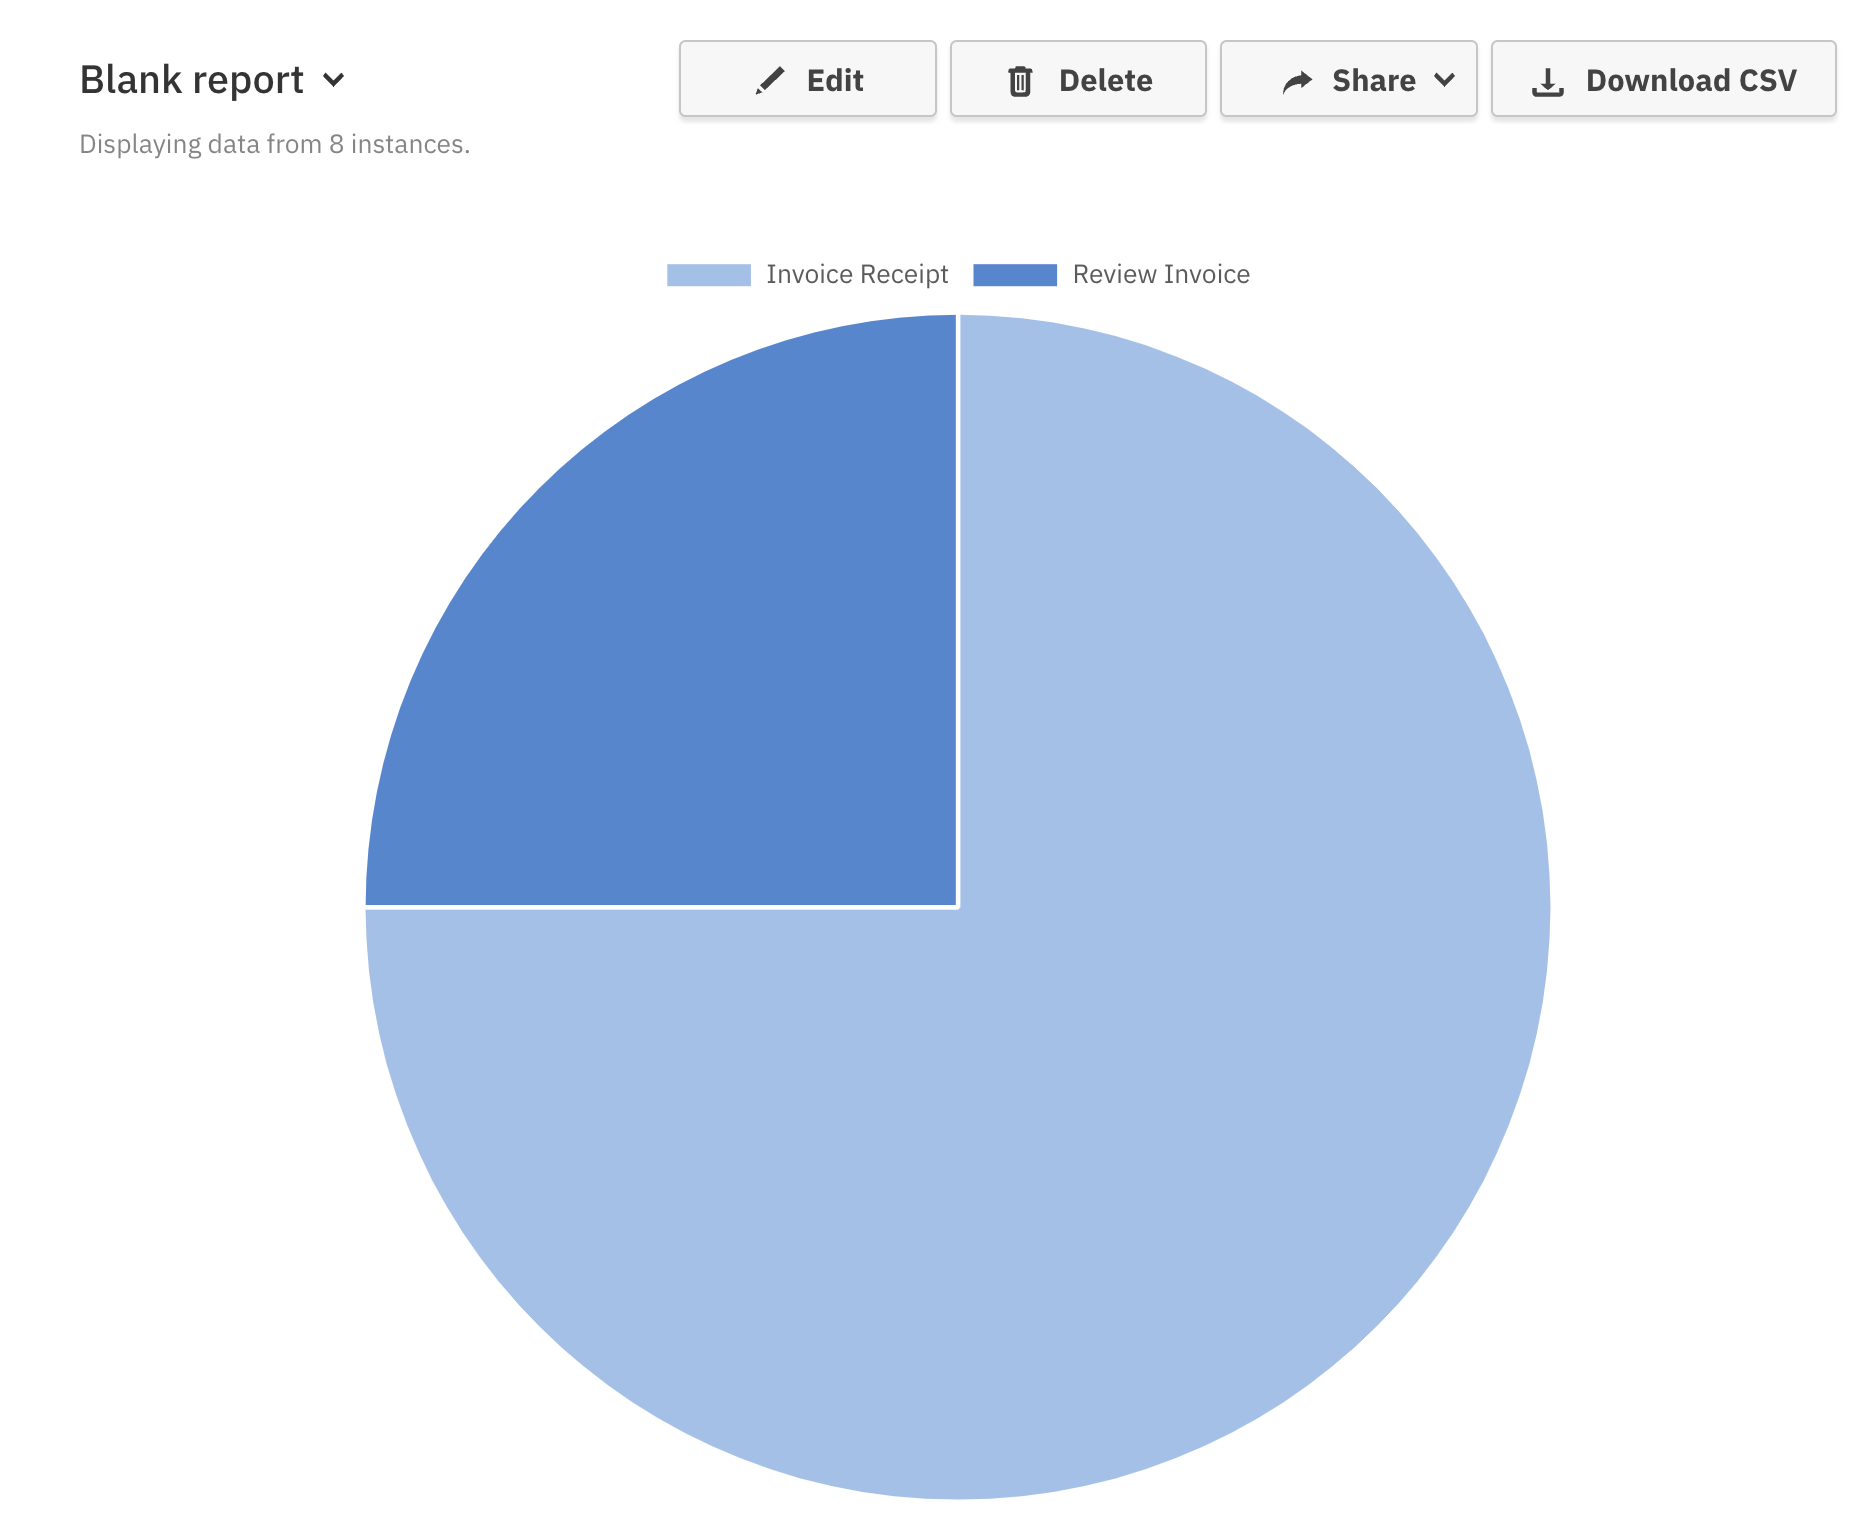Image resolution: width=1861 pixels, height=1533 pixels.
Task: Click 'Displaying data from 8 instances.' text
Action: [275, 145]
